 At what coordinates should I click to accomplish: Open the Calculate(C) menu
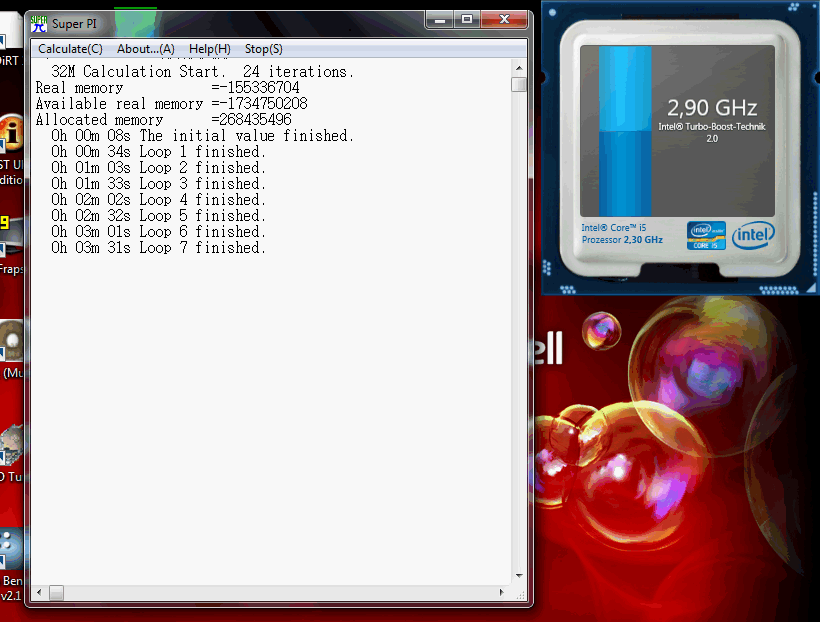(70, 49)
